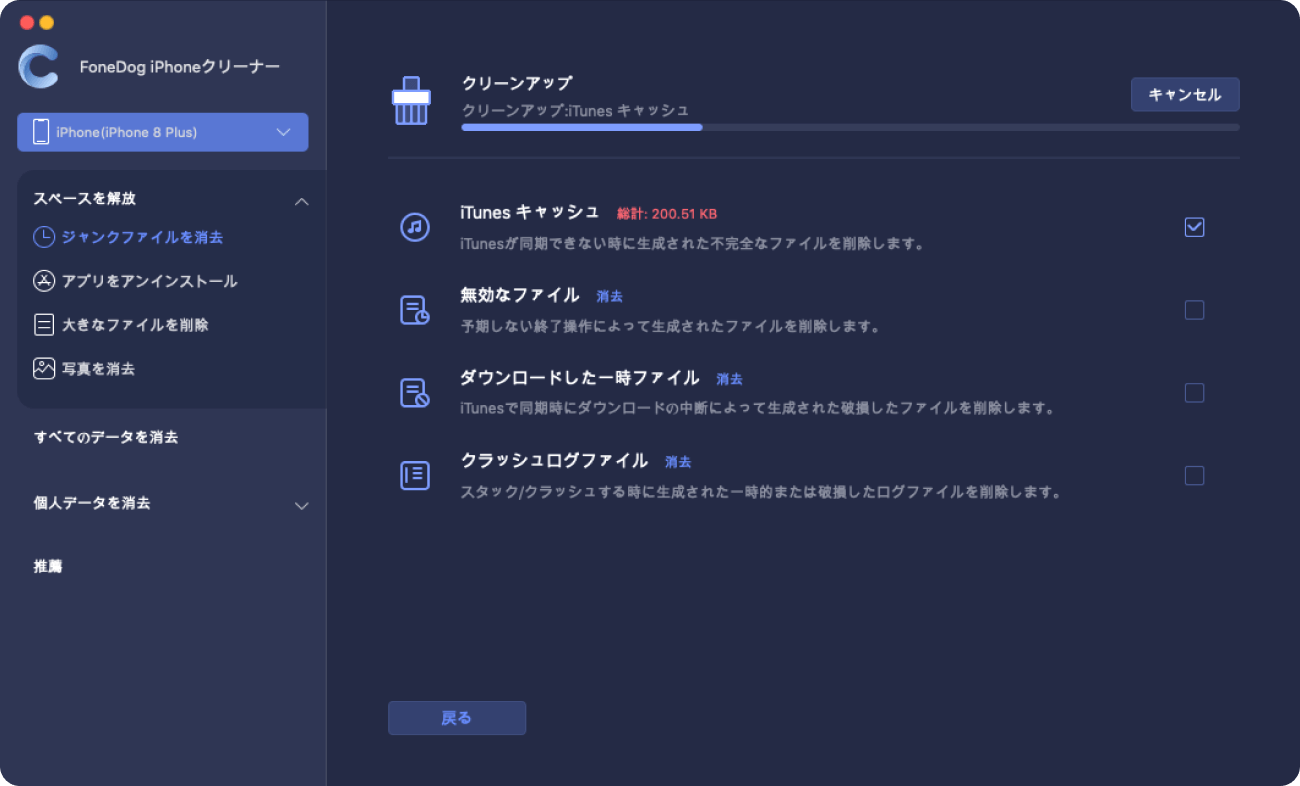Uncheck the iTunes キャッシュ checkbox
Image resolution: width=1300 pixels, height=786 pixels.
[x=1194, y=227]
